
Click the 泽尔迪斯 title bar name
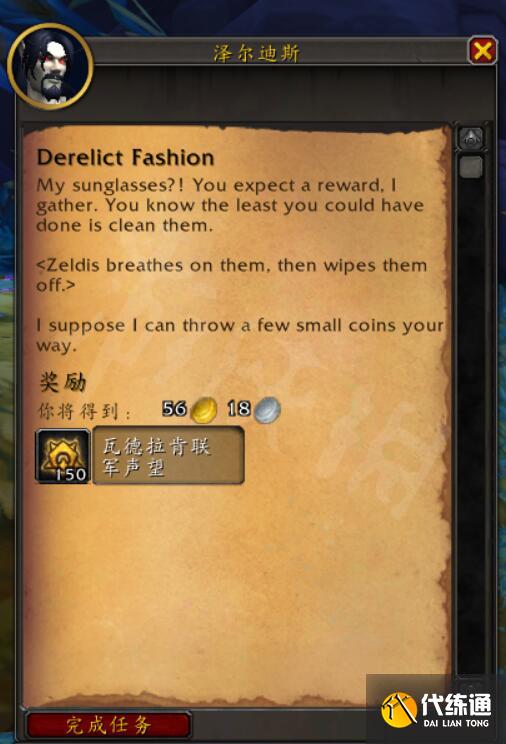click(256, 53)
